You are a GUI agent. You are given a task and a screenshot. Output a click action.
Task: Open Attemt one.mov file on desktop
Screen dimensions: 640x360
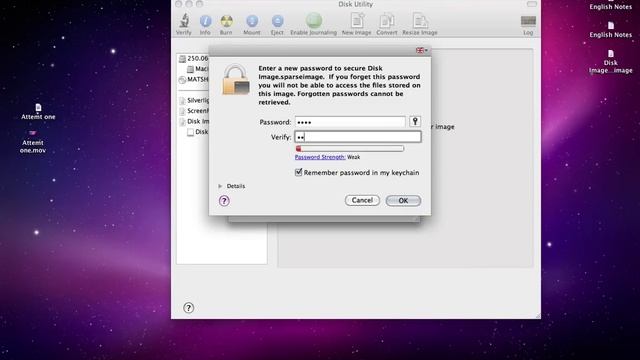click(33, 142)
